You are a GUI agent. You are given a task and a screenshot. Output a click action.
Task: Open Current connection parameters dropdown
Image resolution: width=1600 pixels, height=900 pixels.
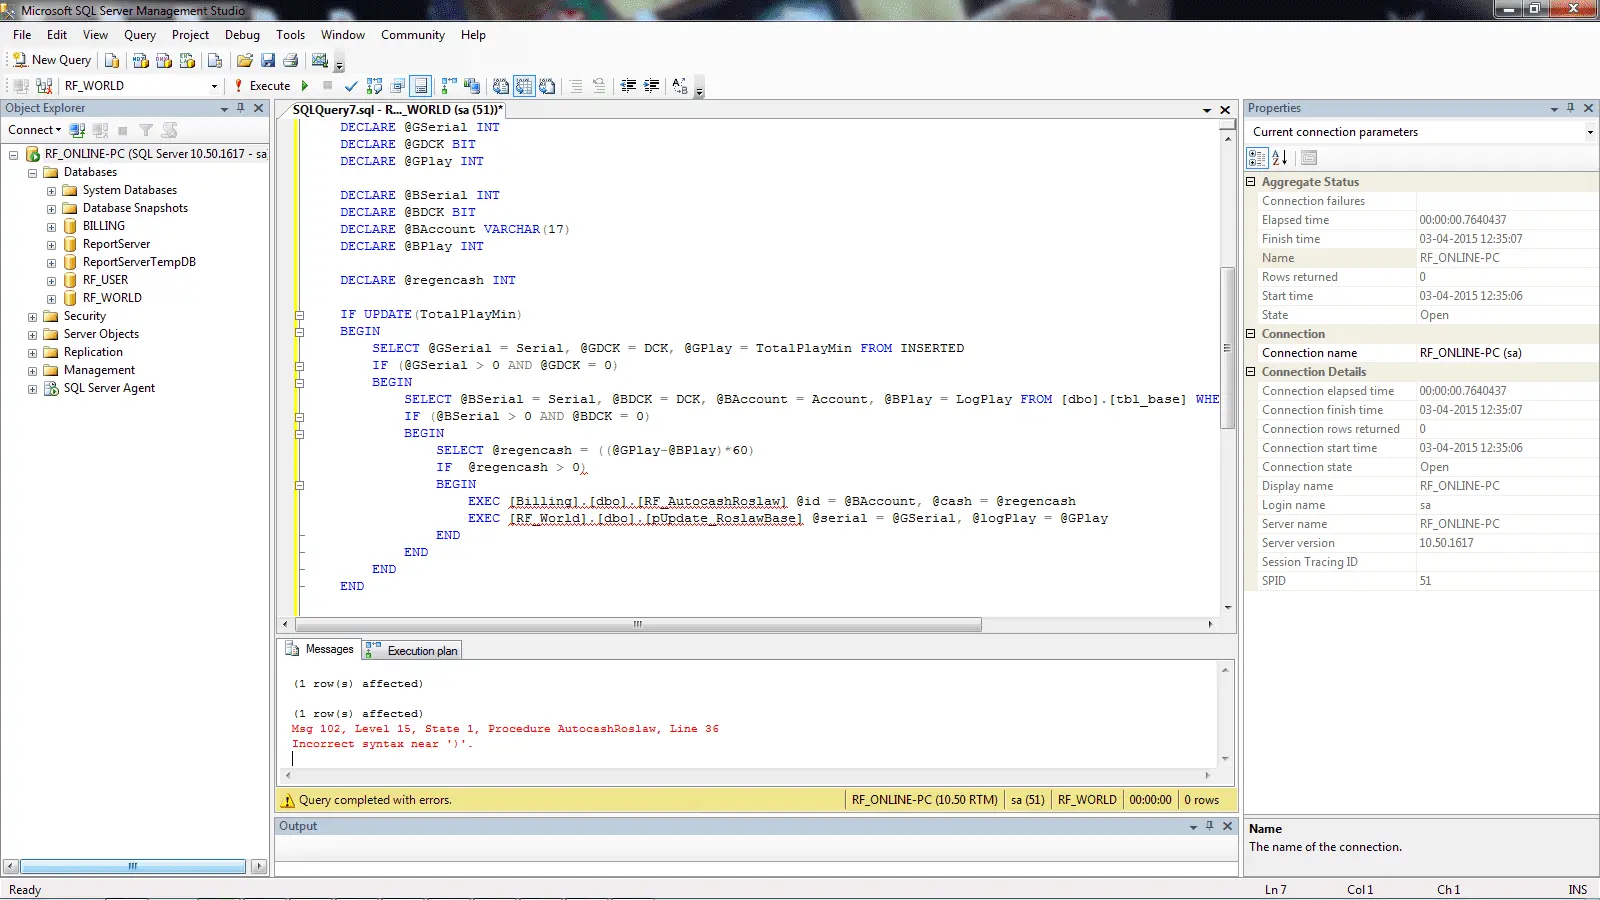tap(1589, 132)
